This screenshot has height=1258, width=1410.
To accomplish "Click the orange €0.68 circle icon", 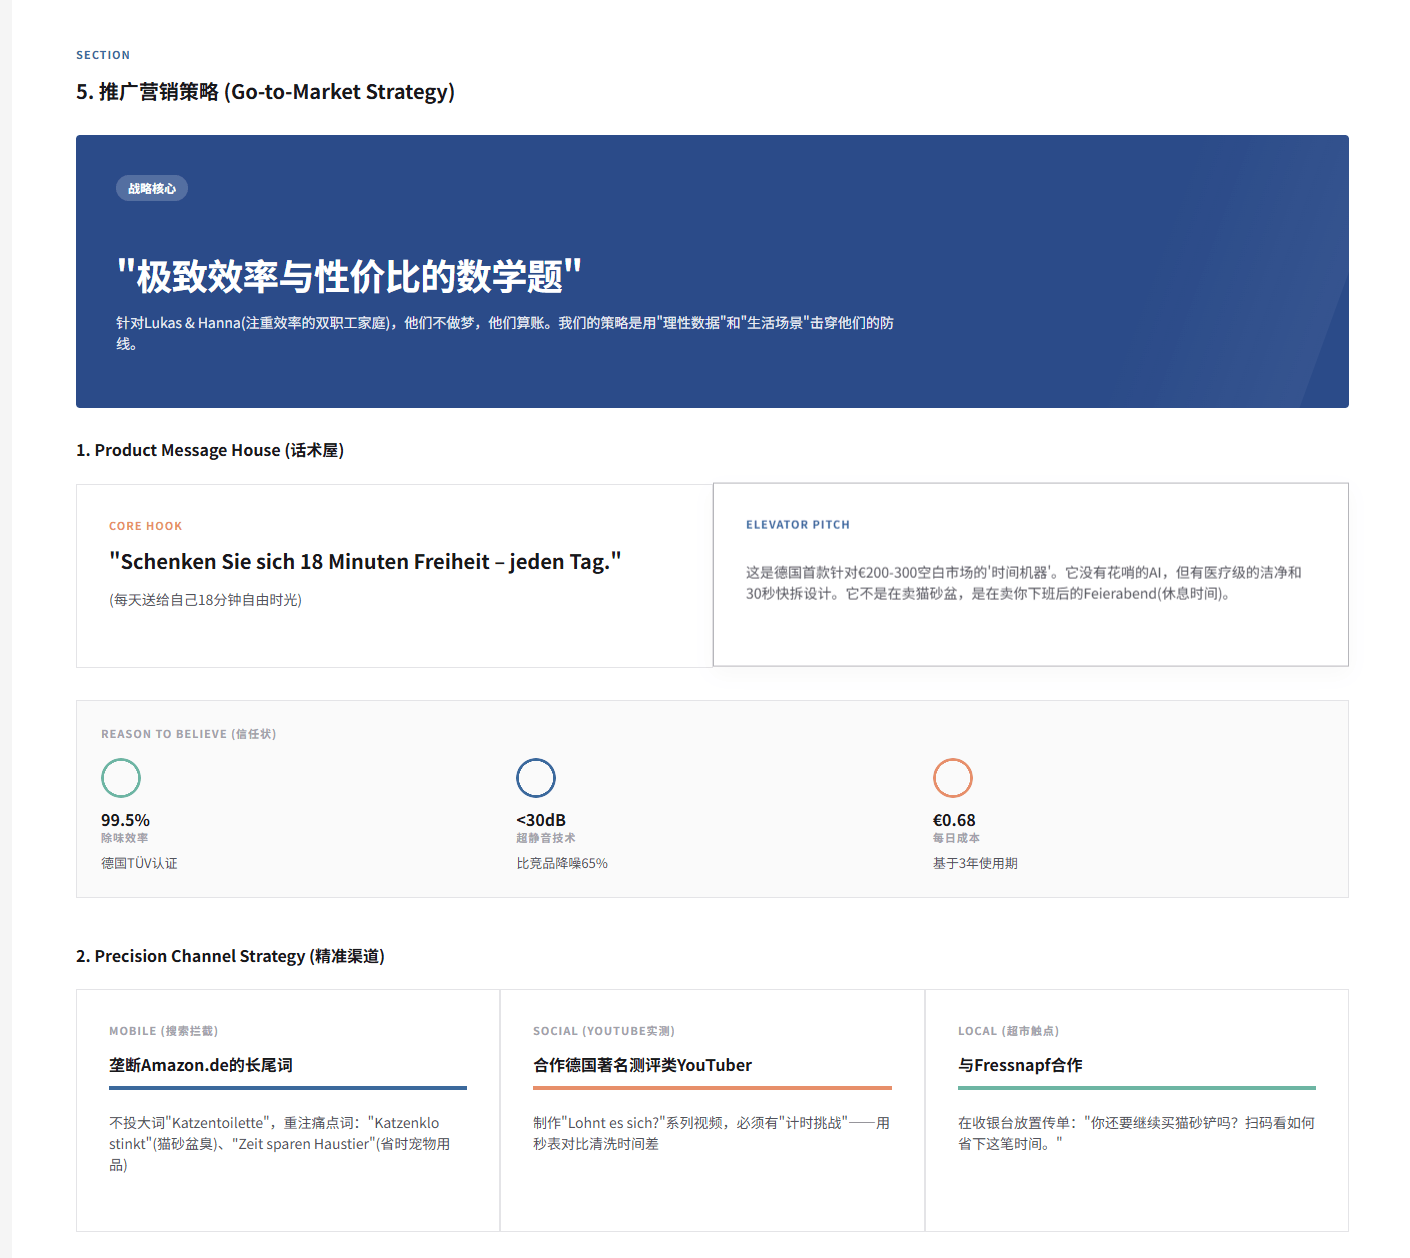I will point(953,777).
